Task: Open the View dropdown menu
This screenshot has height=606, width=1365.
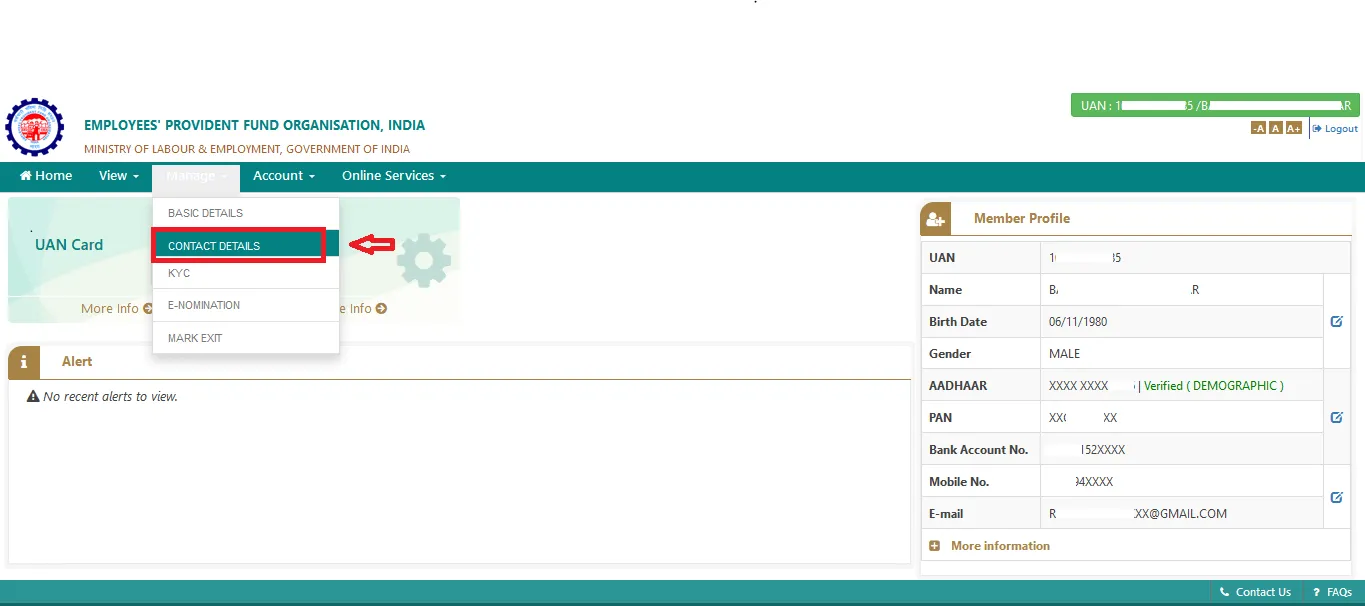Action: coord(118,176)
